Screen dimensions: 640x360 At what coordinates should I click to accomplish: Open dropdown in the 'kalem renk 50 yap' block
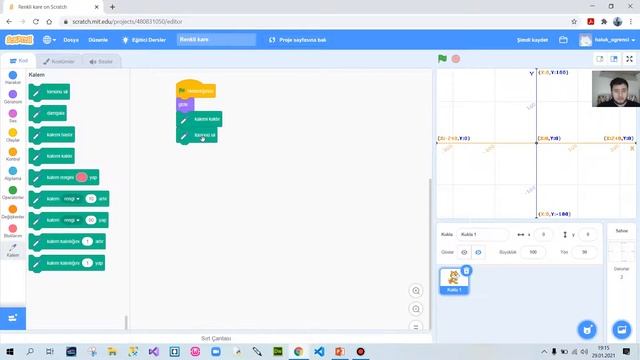pyautogui.click(x=72, y=220)
